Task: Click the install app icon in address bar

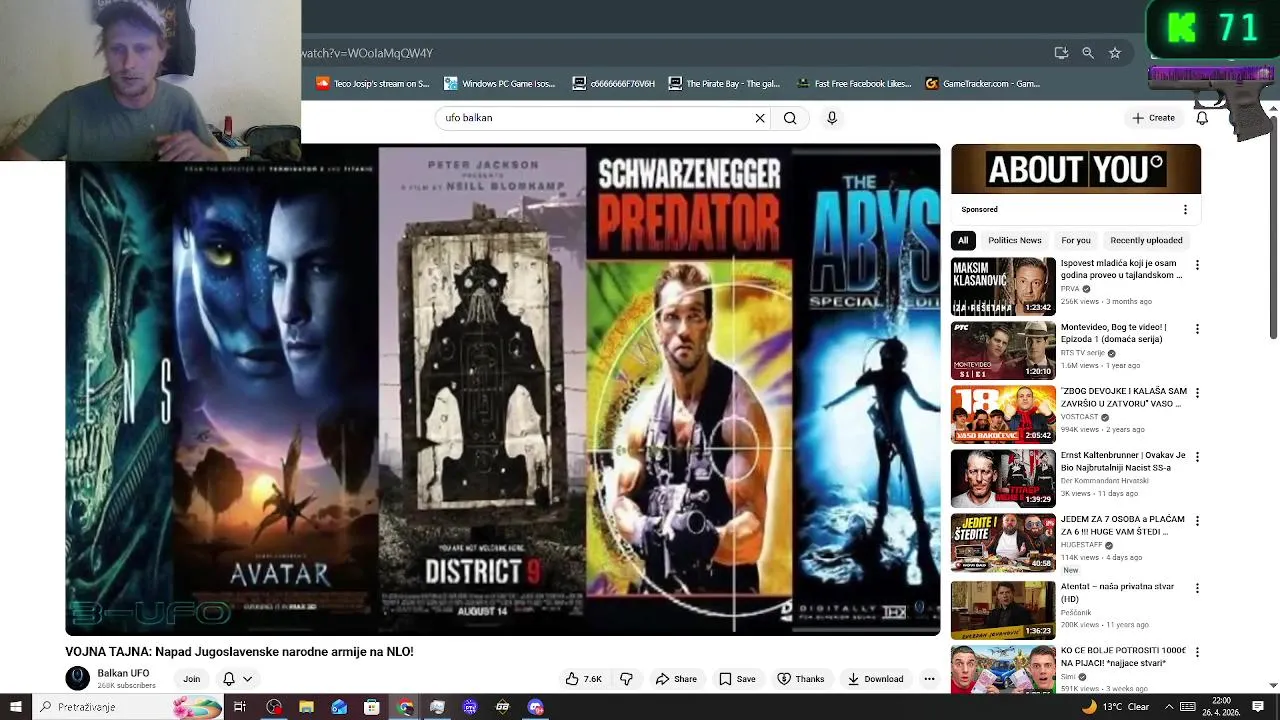Action: [1061, 53]
